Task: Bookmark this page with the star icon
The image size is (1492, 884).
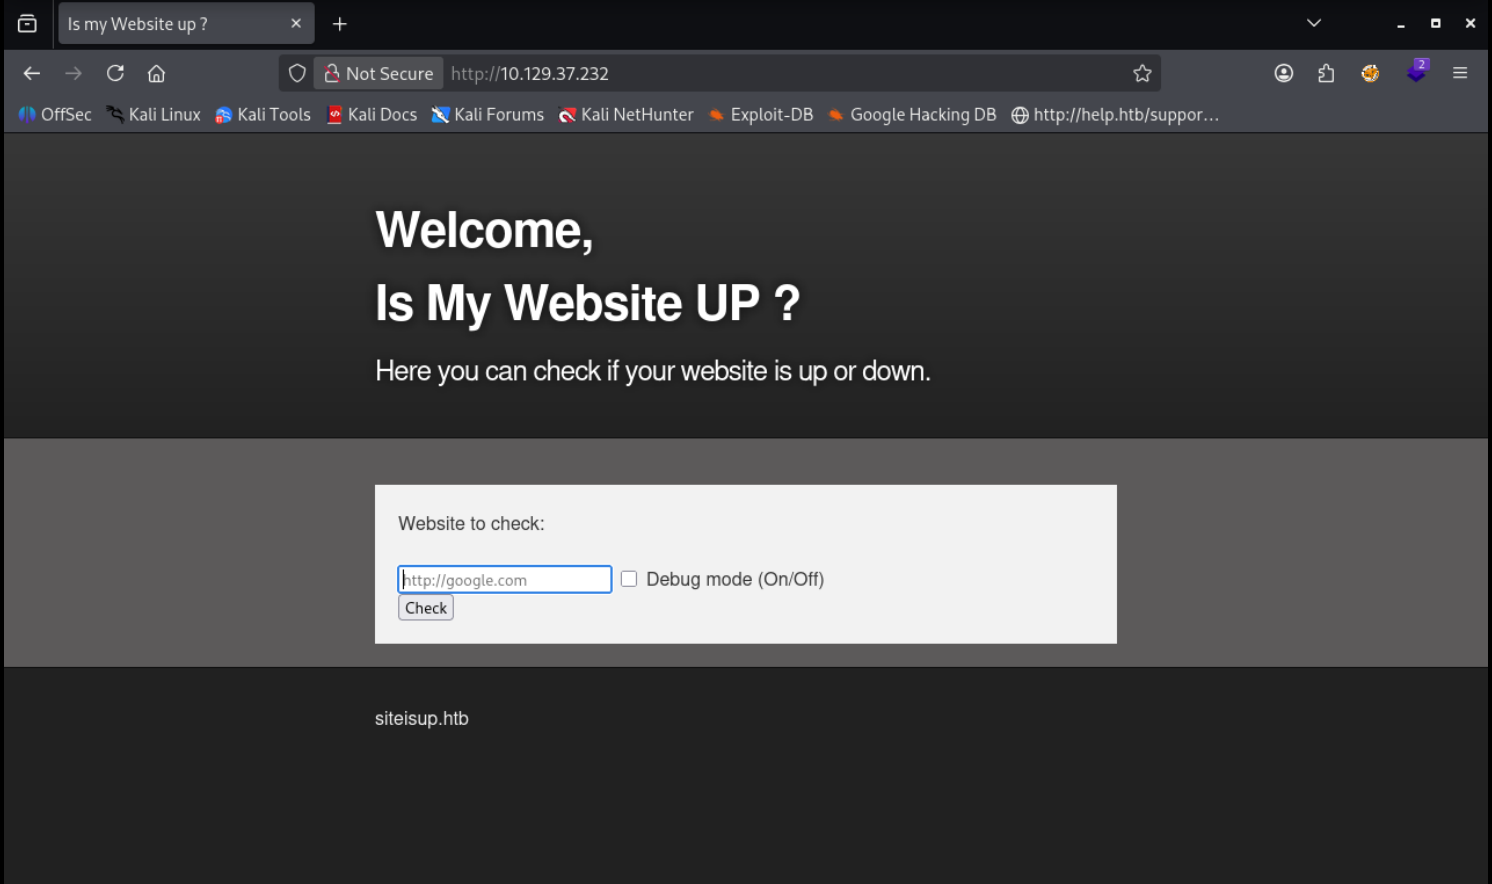Action: click(x=1142, y=73)
